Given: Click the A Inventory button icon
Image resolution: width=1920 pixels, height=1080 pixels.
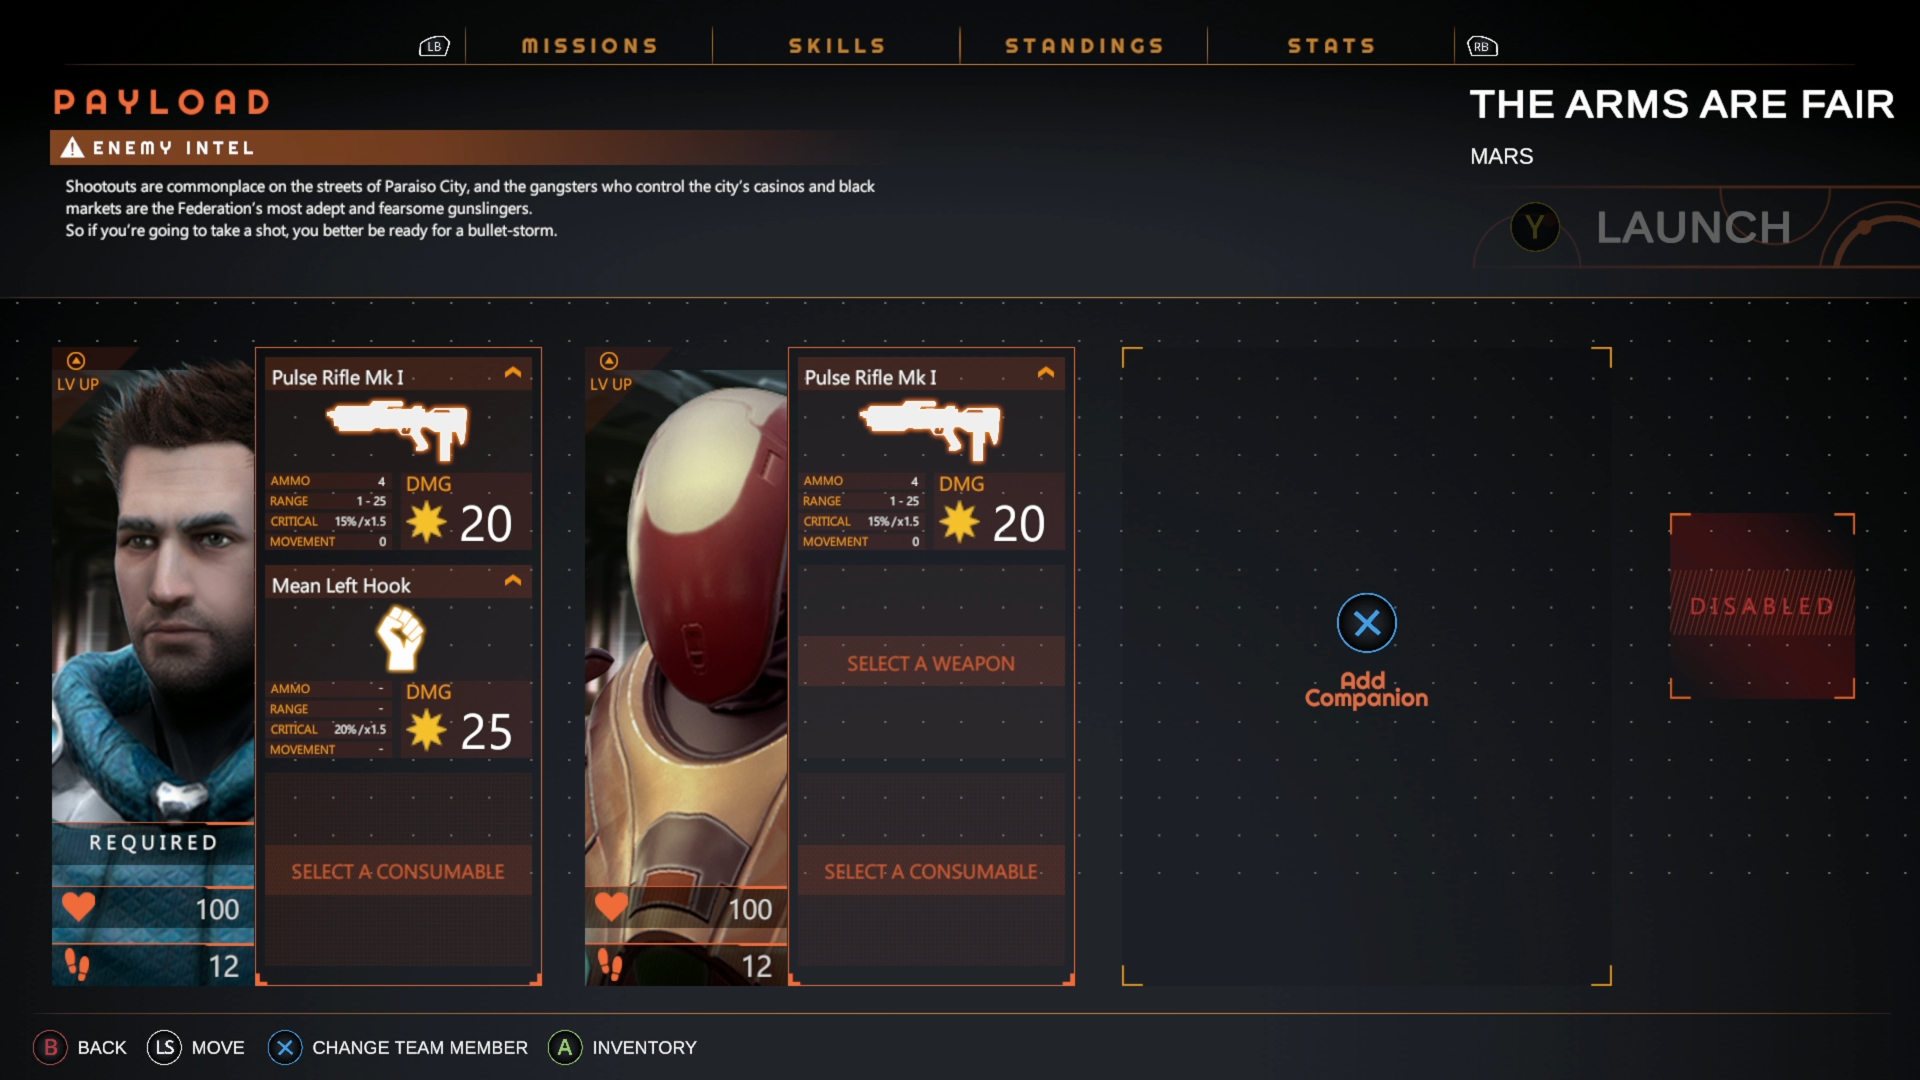Looking at the screenshot, I should coord(565,1047).
